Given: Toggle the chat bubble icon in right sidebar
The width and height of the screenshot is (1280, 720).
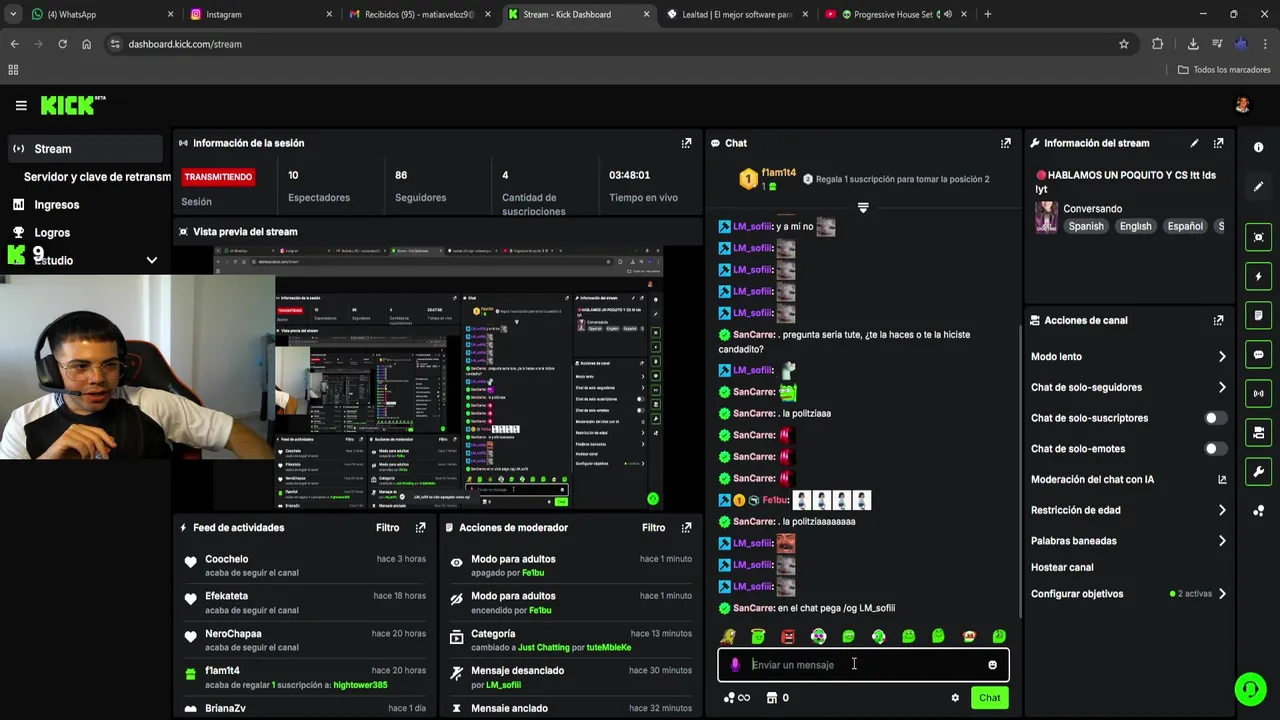Looking at the screenshot, I should [x=1258, y=354].
